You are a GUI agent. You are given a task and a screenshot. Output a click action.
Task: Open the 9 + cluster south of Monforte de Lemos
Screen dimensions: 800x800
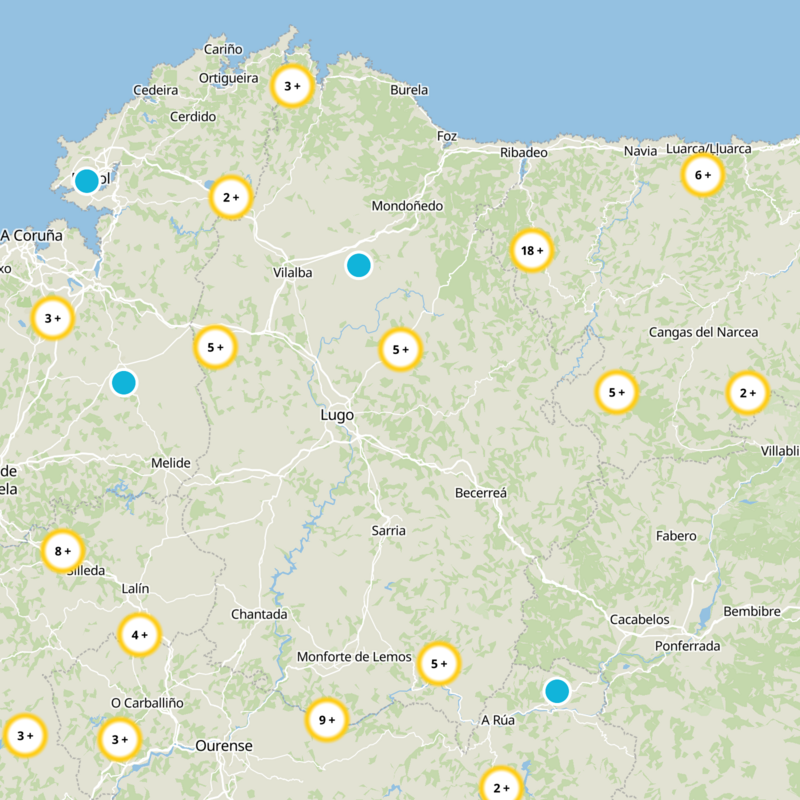pyautogui.click(x=327, y=720)
